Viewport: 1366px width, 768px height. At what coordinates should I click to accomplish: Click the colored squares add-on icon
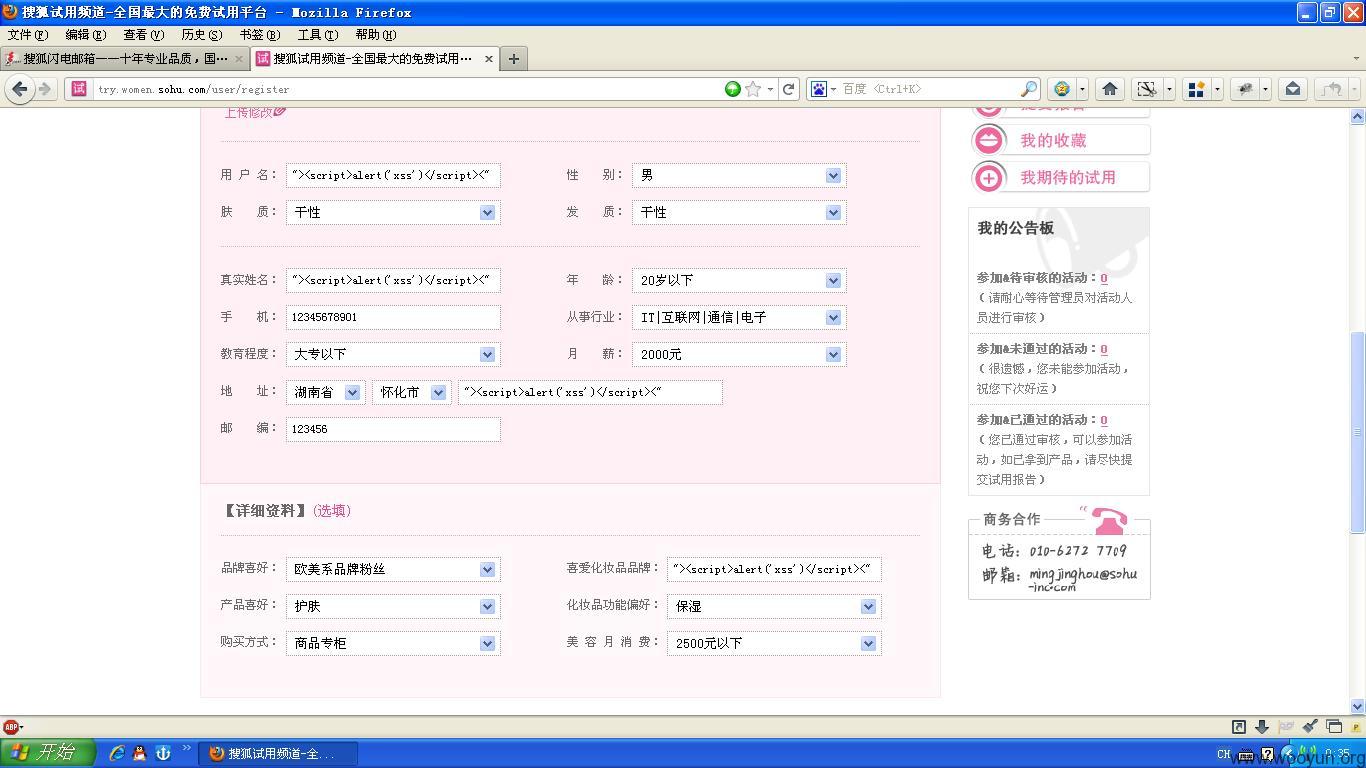1196,89
